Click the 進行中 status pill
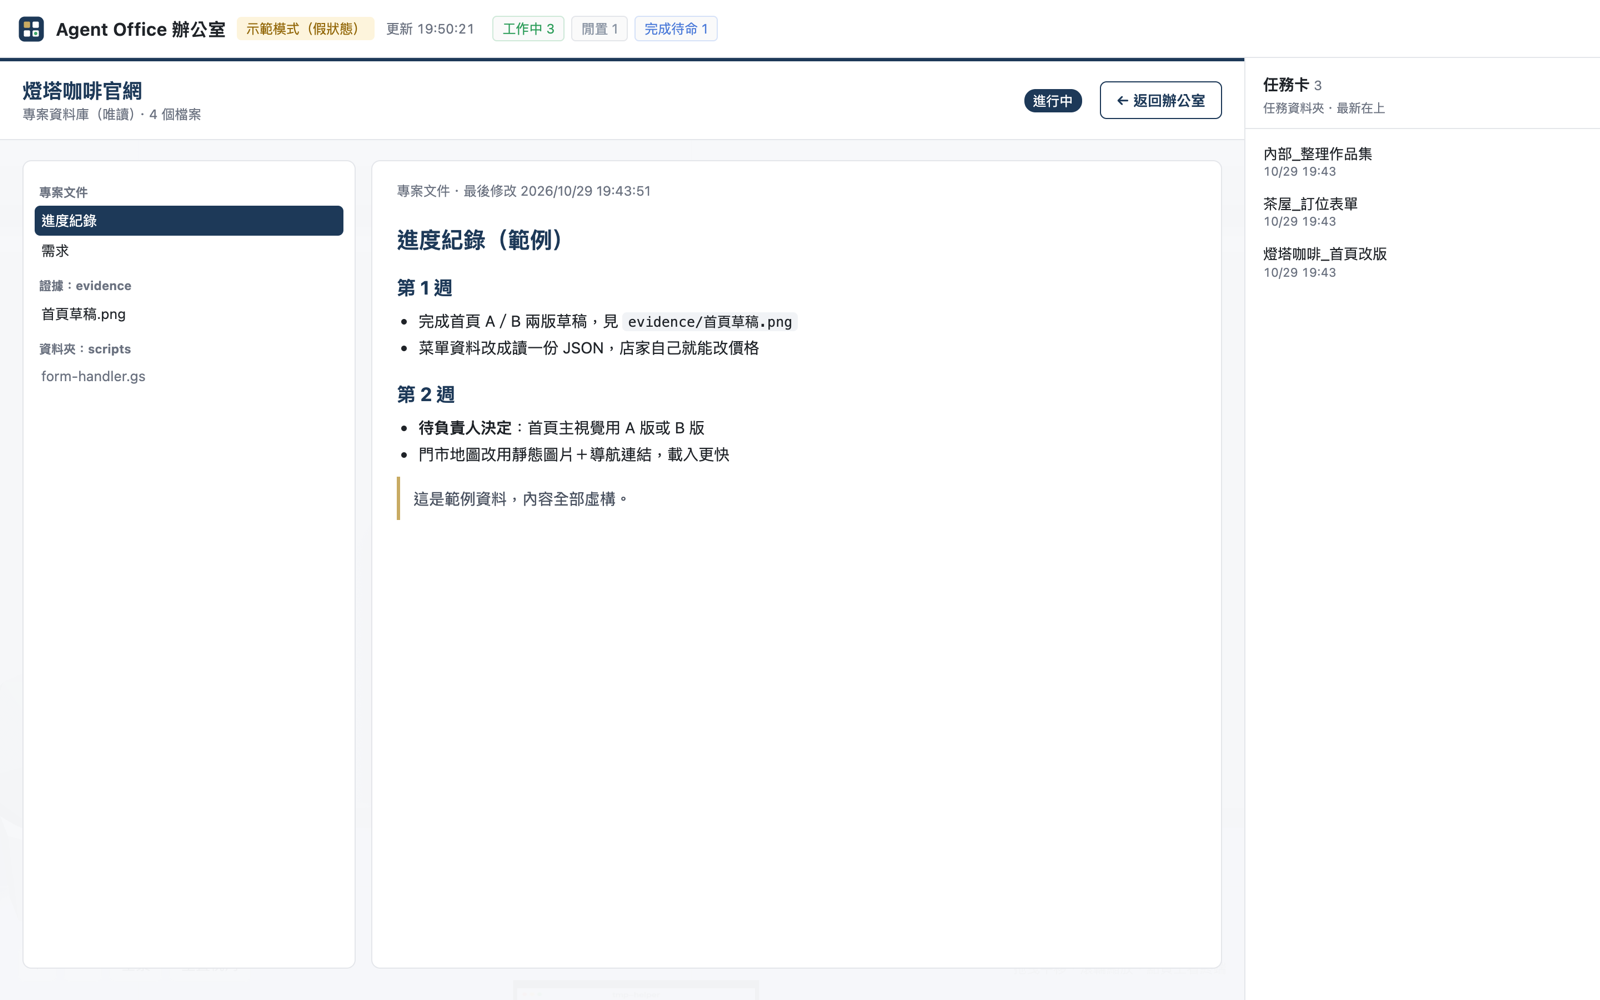This screenshot has height=1000, width=1600. [1052, 101]
